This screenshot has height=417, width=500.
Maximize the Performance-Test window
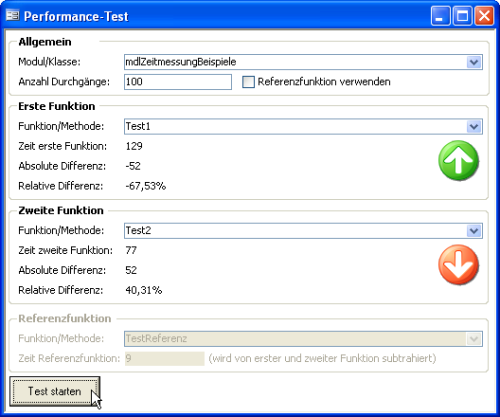click(x=462, y=16)
